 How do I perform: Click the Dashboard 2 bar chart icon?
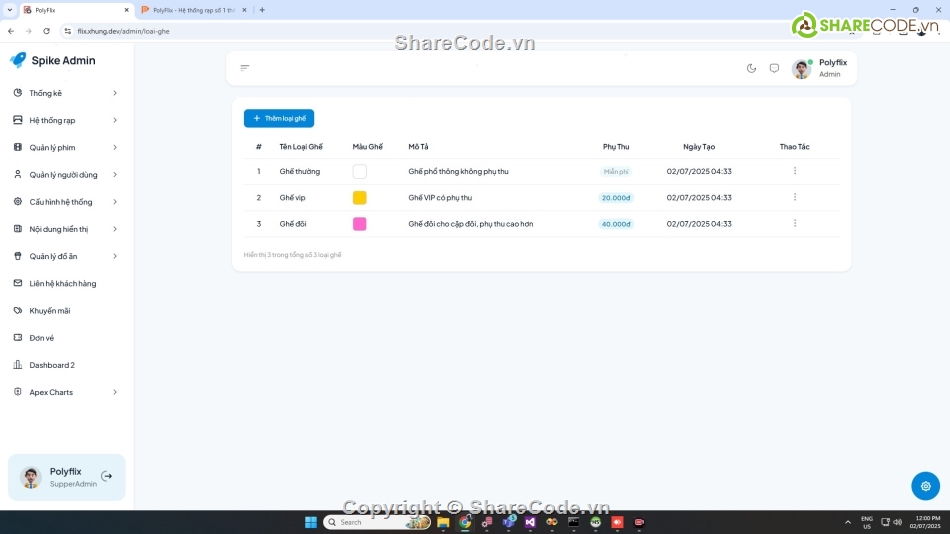[18, 365]
